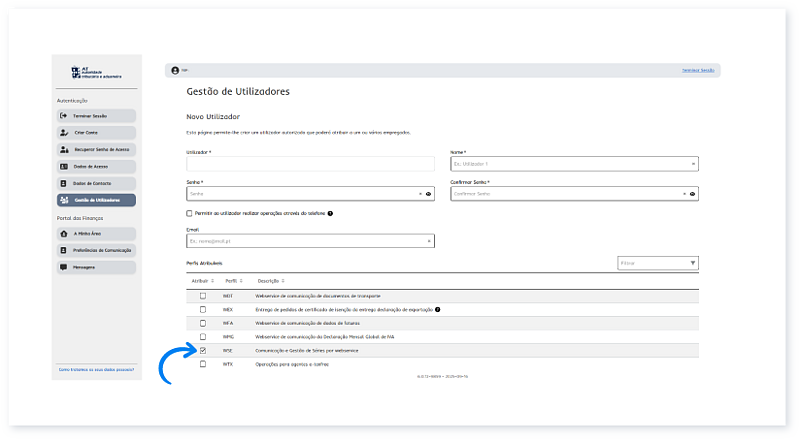Click the home icon for A Minha Área
The height and width of the screenshot is (440, 800).
tap(64, 233)
